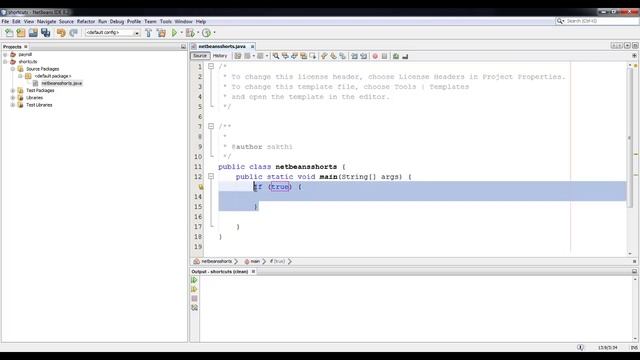Switch to the Source view button
This screenshot has height=360, width=640.
point(200,56)
